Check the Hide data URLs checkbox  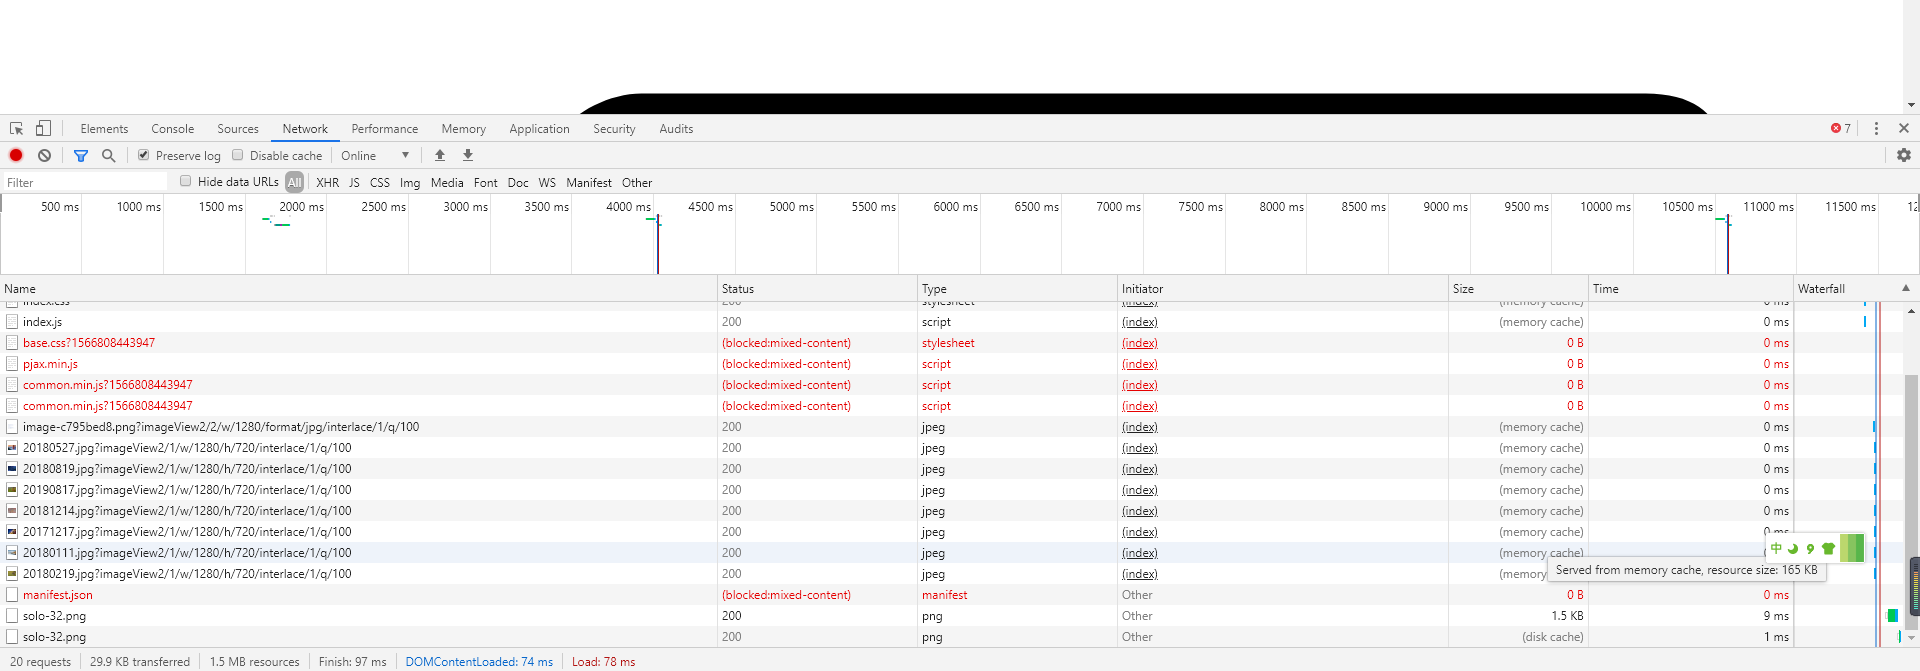tap(186, 181)
